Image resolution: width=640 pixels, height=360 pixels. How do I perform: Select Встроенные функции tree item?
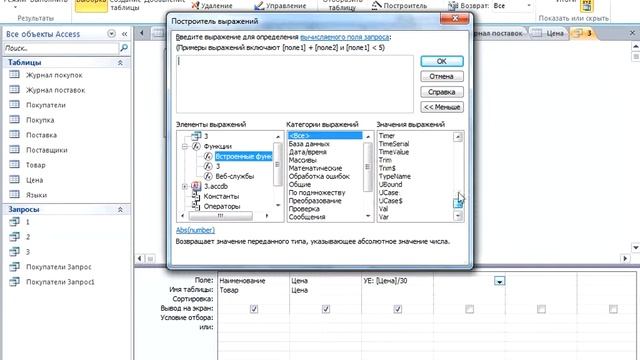[244, 156]
